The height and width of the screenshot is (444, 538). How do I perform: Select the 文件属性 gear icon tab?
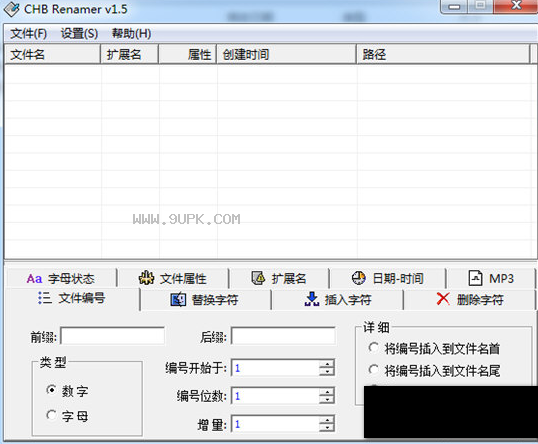click(x=173, y=278)
